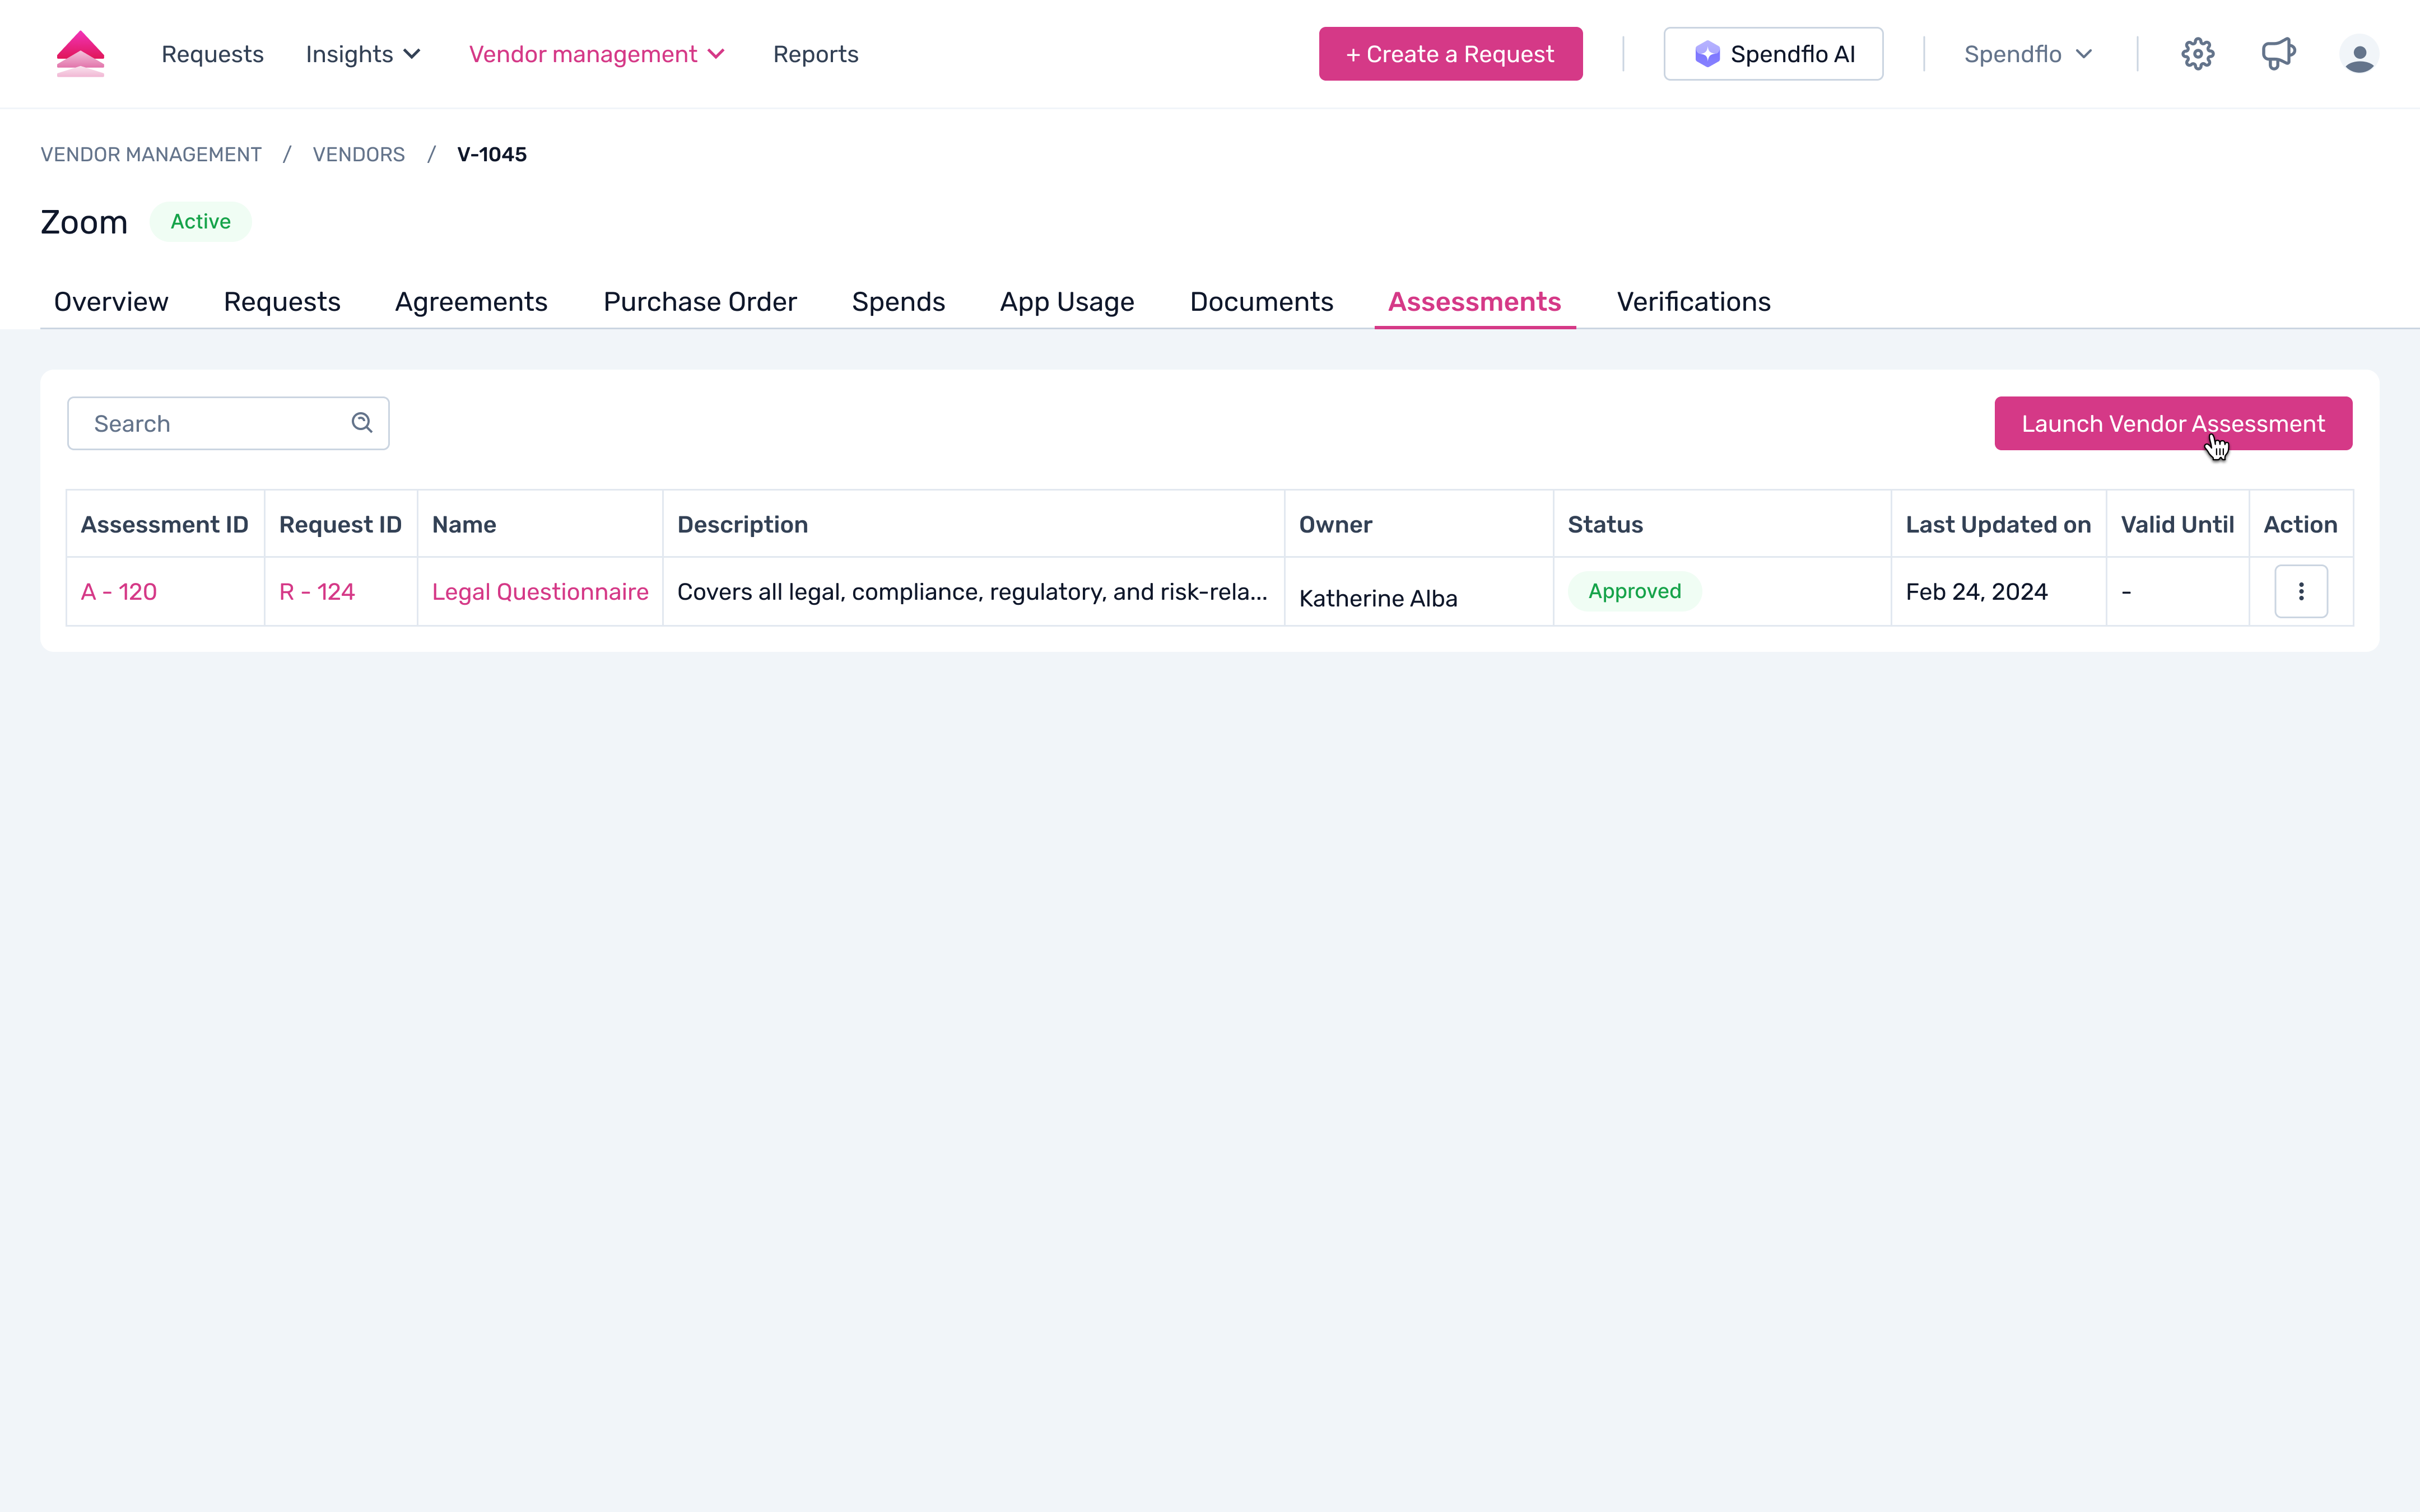Viewport: 2420px width, 1512px height.
Task: Navigate to the VENDORS breadcrumb
Action: (358, 155)
